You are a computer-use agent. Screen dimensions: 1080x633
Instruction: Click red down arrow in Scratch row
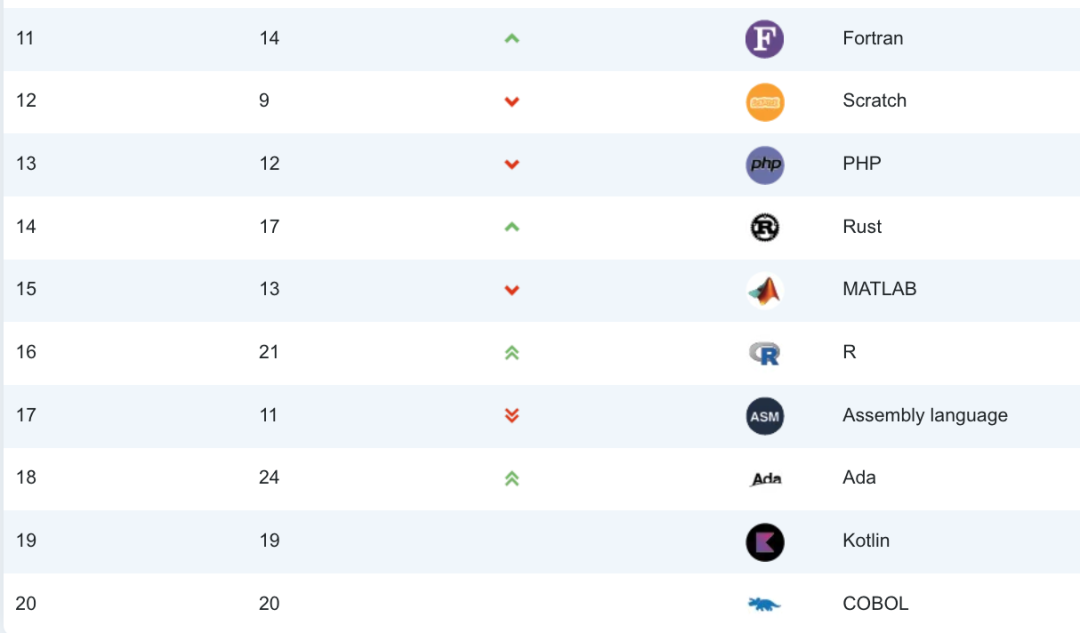[x=512, y=102]
